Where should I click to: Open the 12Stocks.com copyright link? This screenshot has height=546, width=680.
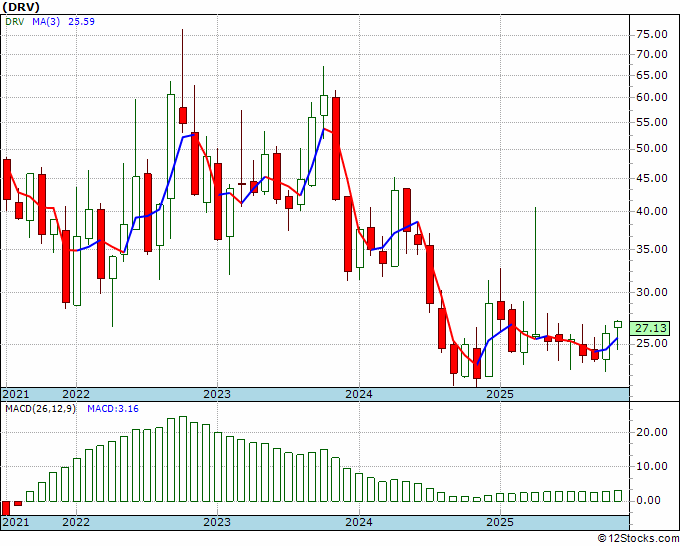[638, 539]
